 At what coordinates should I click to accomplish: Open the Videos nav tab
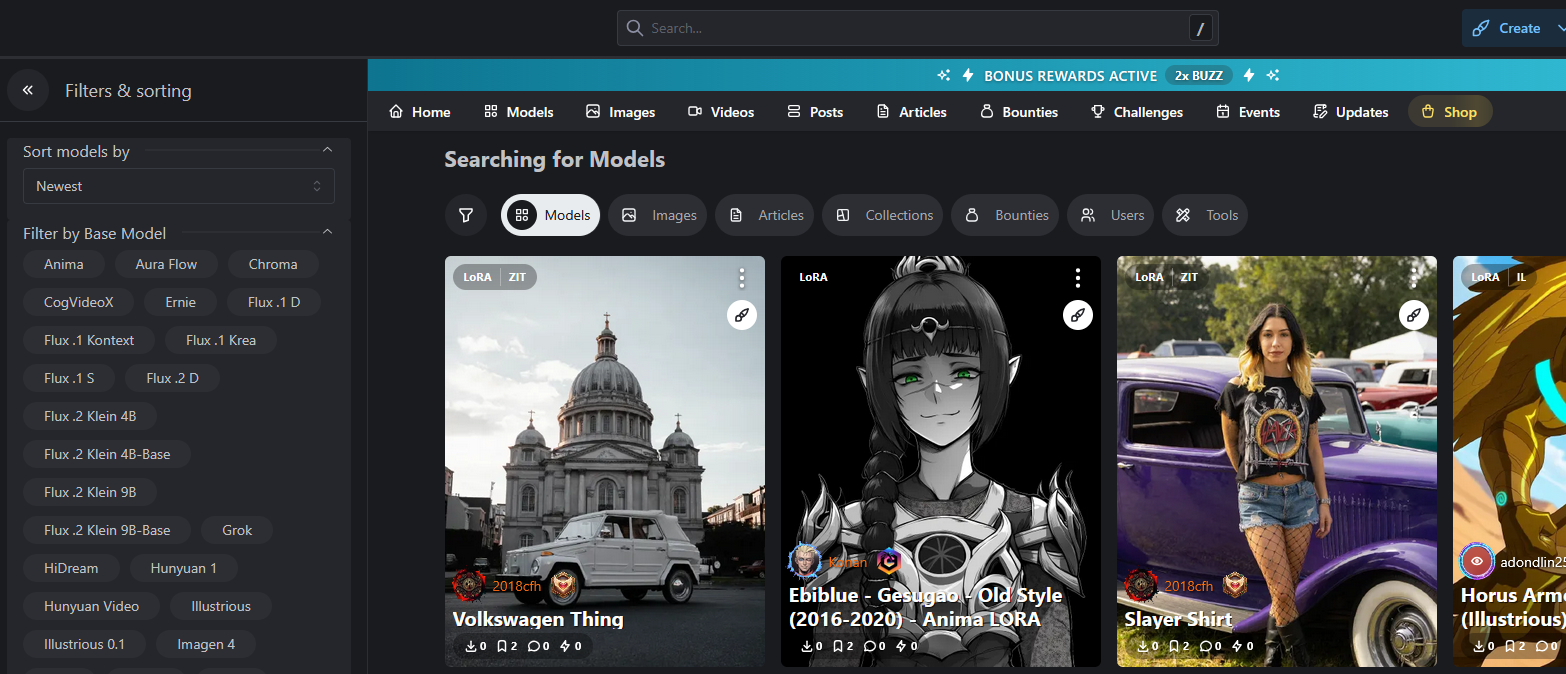click(721, 112)
